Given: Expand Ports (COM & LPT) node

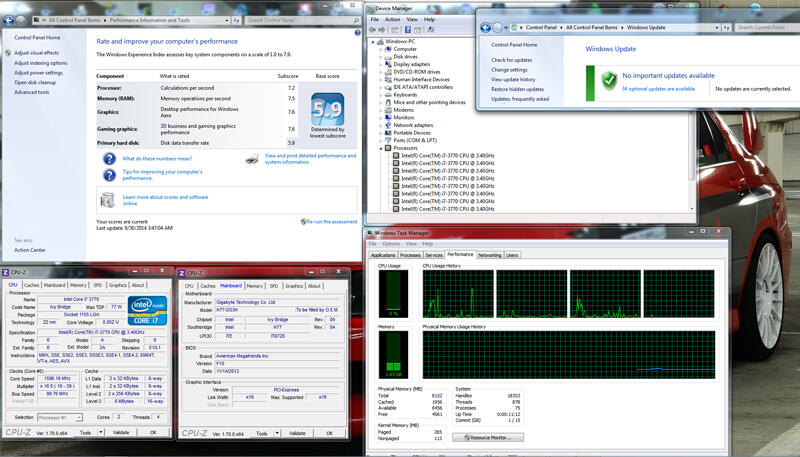Looking at the screenshot, I should (381, 140).
